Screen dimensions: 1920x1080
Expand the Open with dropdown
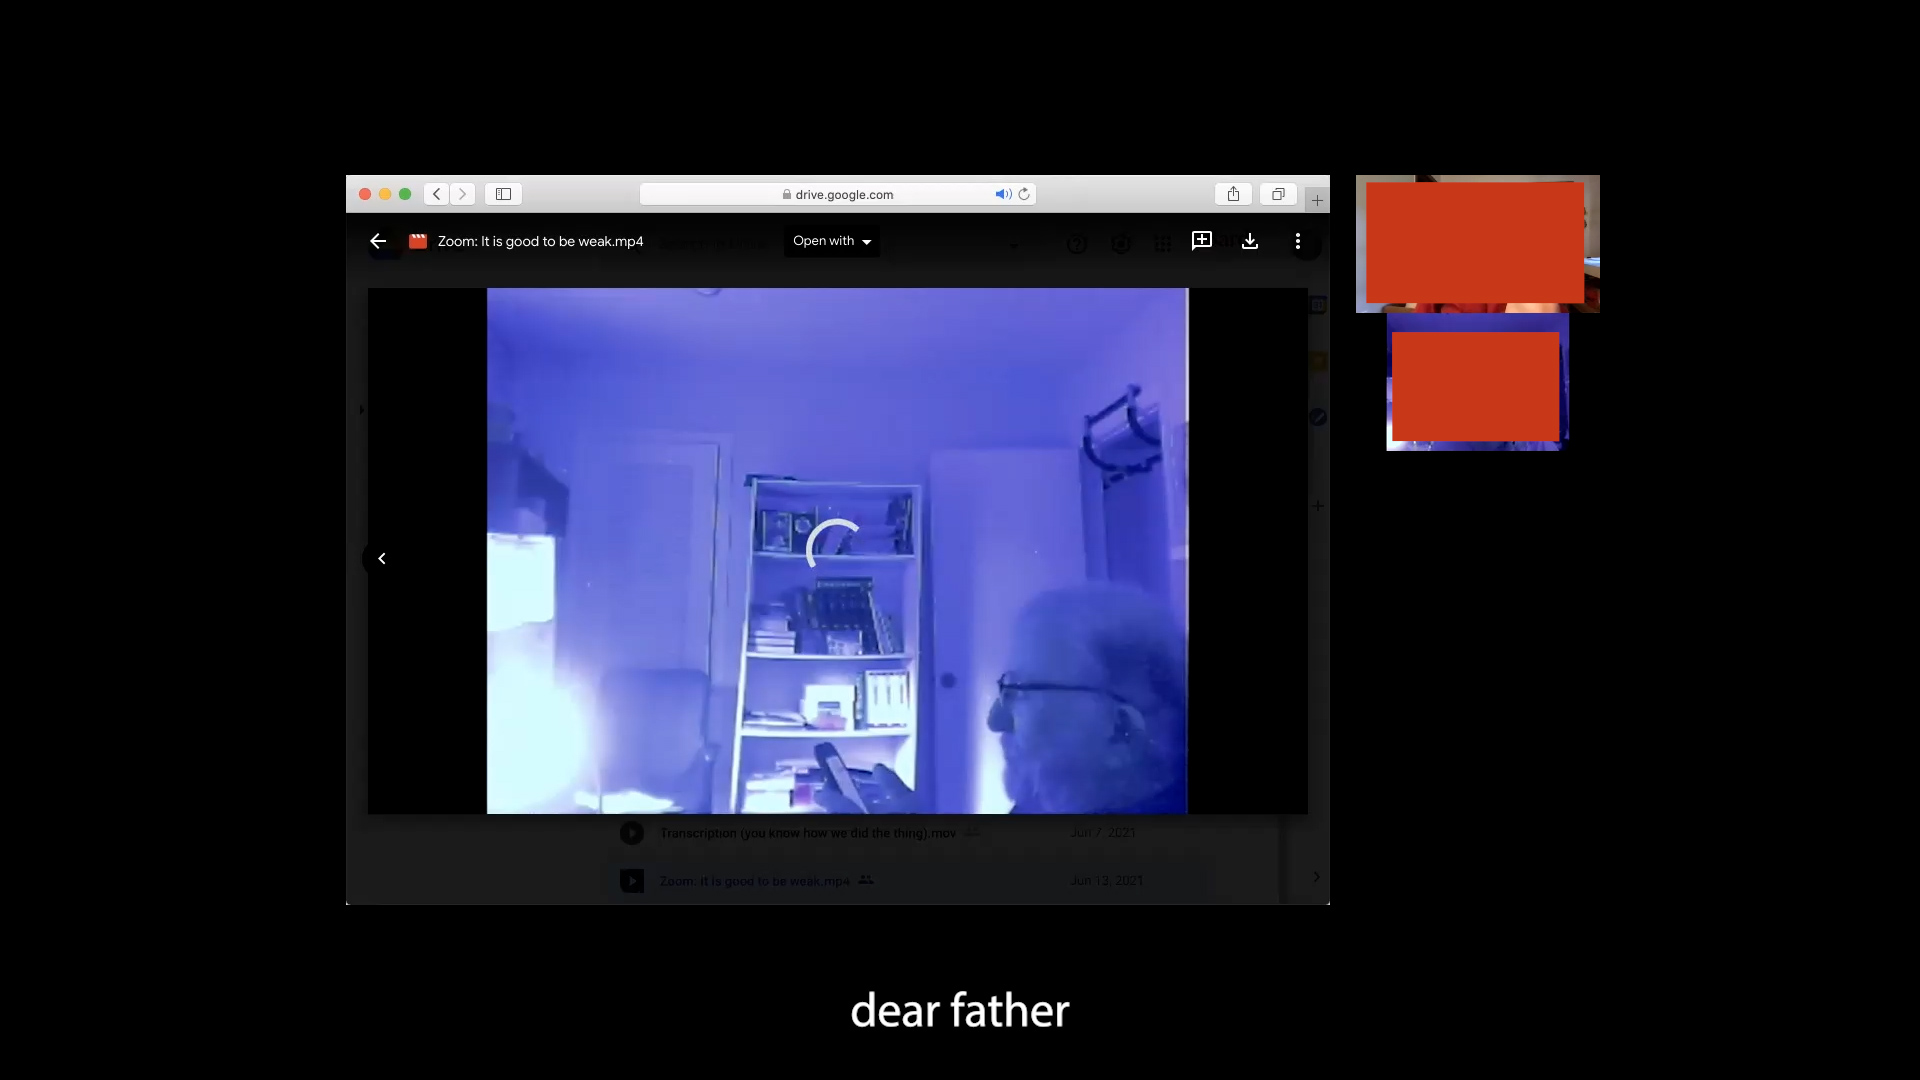[x=832, y=241]
